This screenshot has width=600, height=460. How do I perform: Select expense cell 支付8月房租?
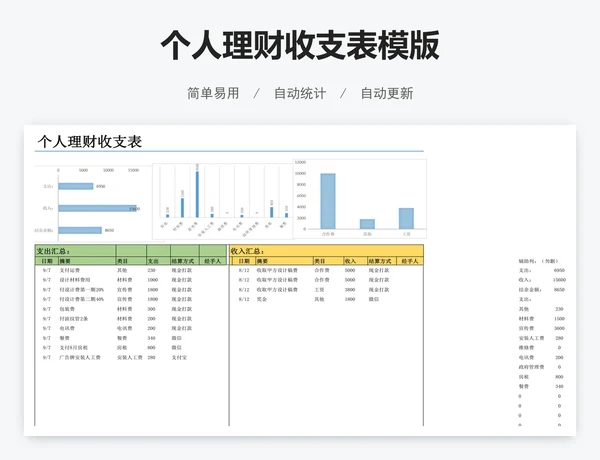[x=73, y=347]
